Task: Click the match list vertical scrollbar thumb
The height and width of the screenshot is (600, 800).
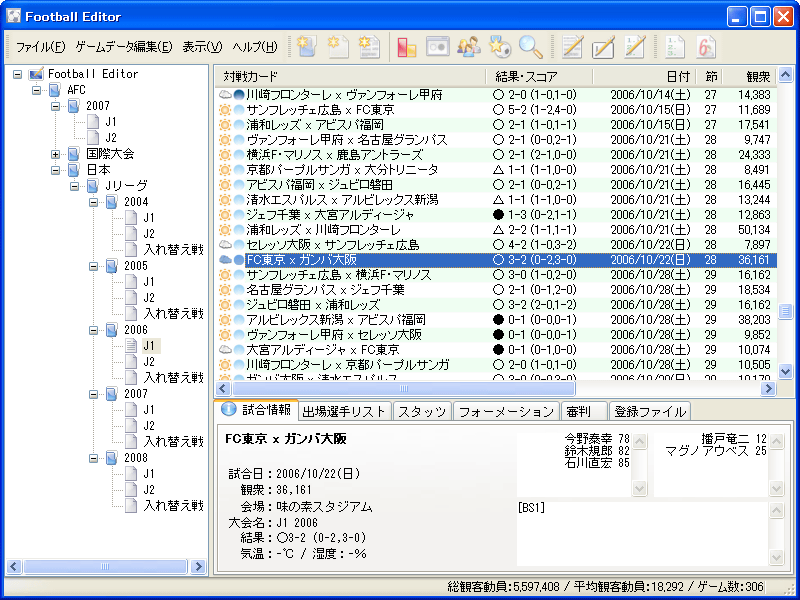Action: (785, 311)
